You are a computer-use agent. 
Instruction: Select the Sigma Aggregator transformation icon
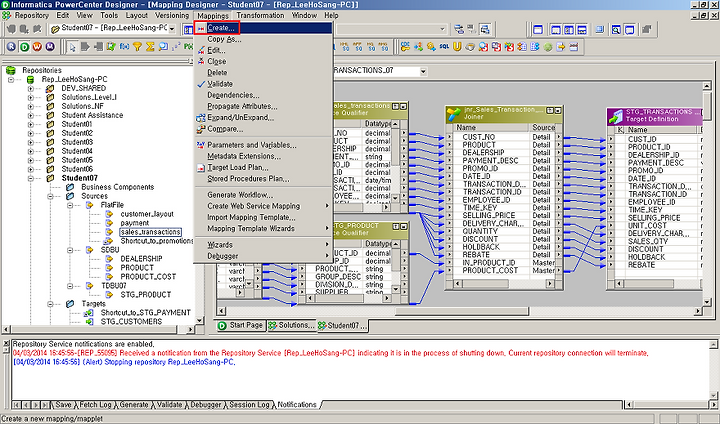pyautogui.click(x=150, y=47)
